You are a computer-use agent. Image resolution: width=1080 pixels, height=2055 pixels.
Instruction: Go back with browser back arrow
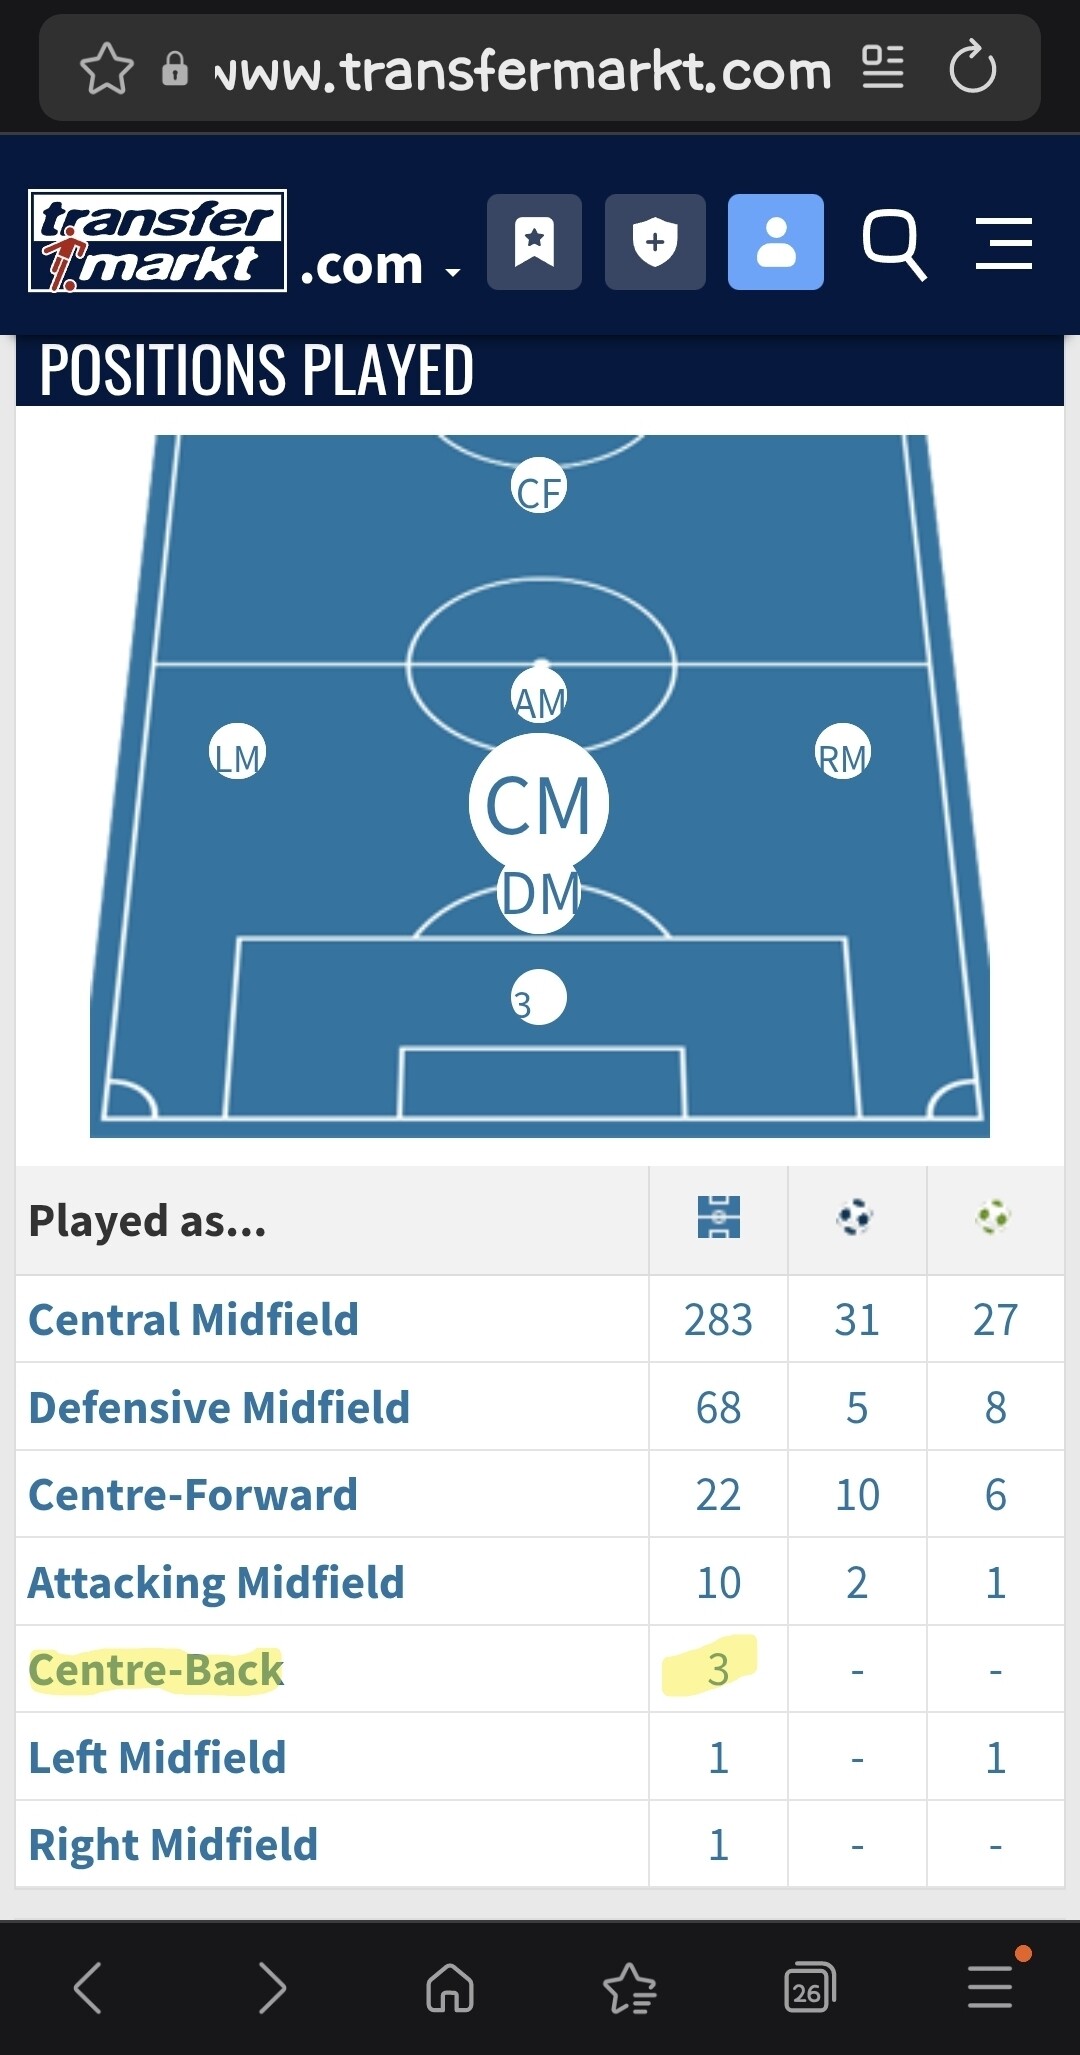(x=88, y=1987)
